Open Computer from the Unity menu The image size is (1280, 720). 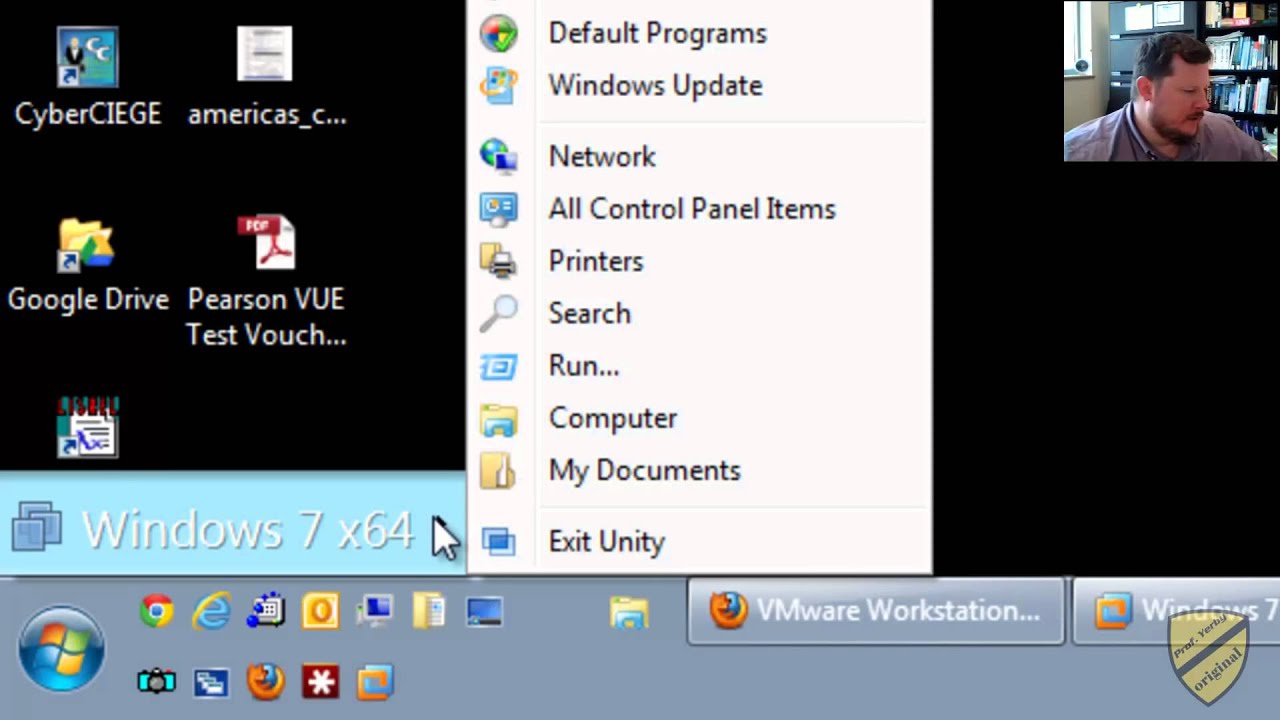pos(700,418)
